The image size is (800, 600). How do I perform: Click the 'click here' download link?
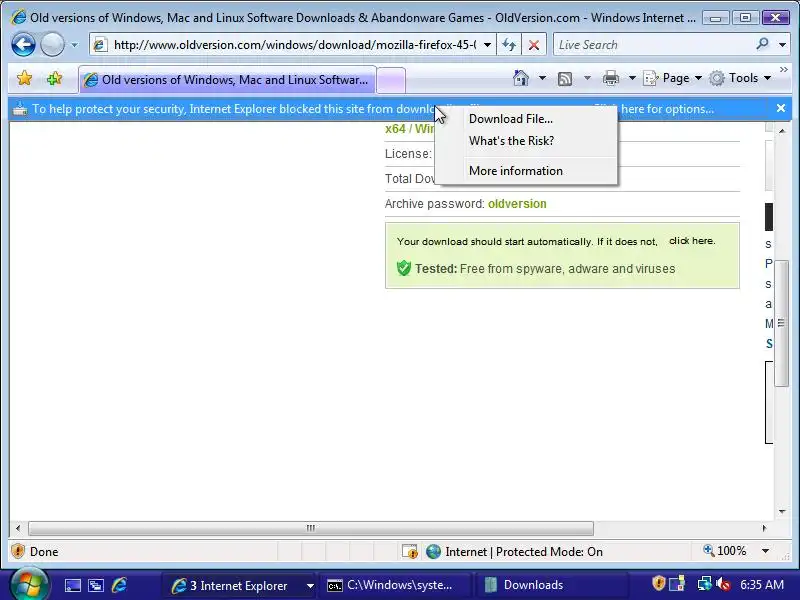(692, 241)
